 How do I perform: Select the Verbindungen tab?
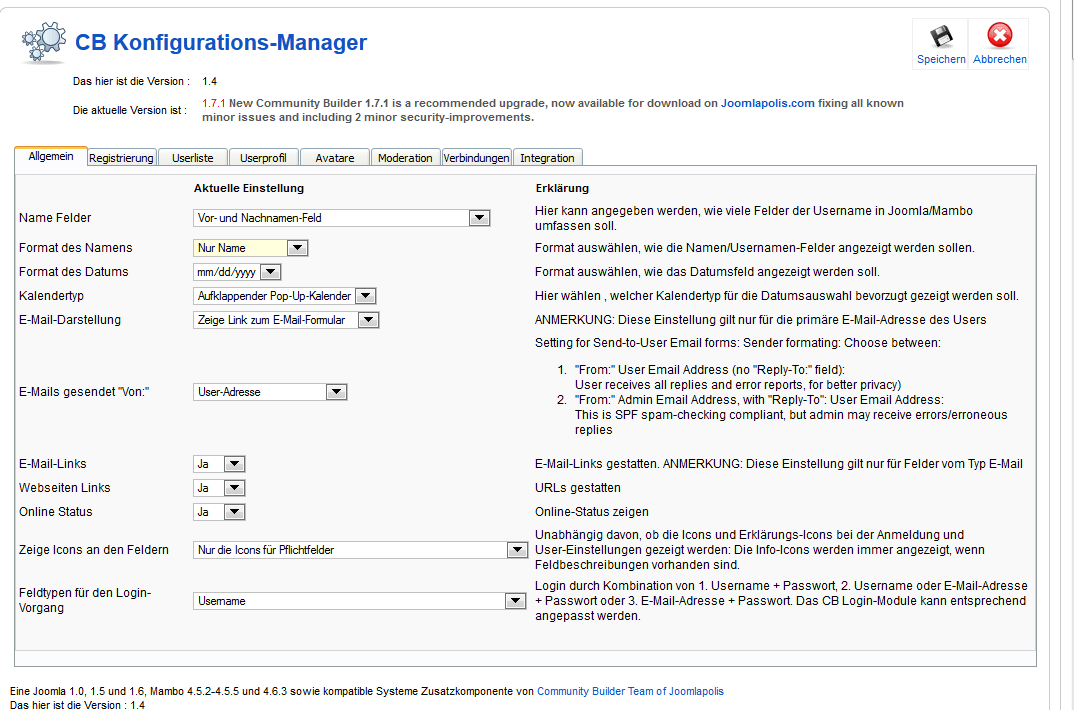point(476,158)
